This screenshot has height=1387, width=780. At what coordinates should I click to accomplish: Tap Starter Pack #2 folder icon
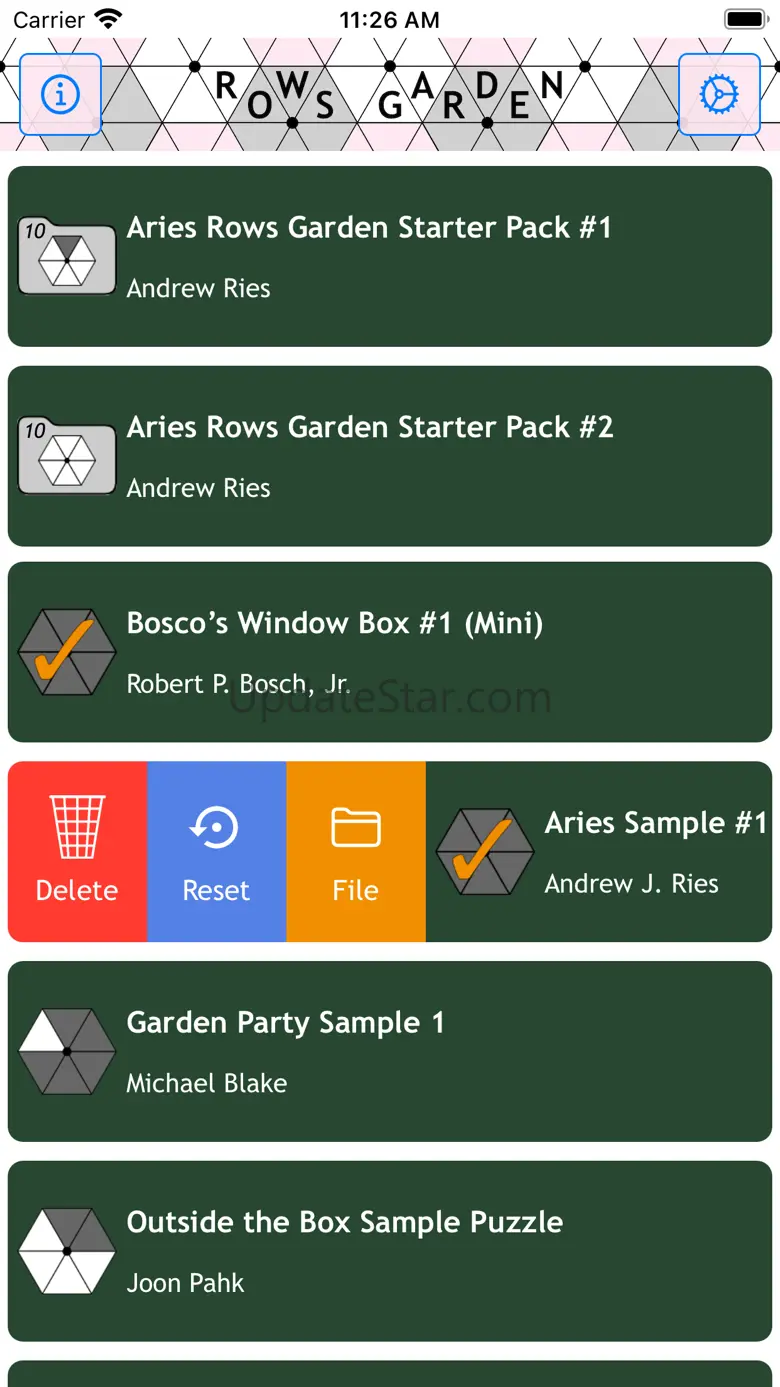pyautogui.click(x=67, y=457)
